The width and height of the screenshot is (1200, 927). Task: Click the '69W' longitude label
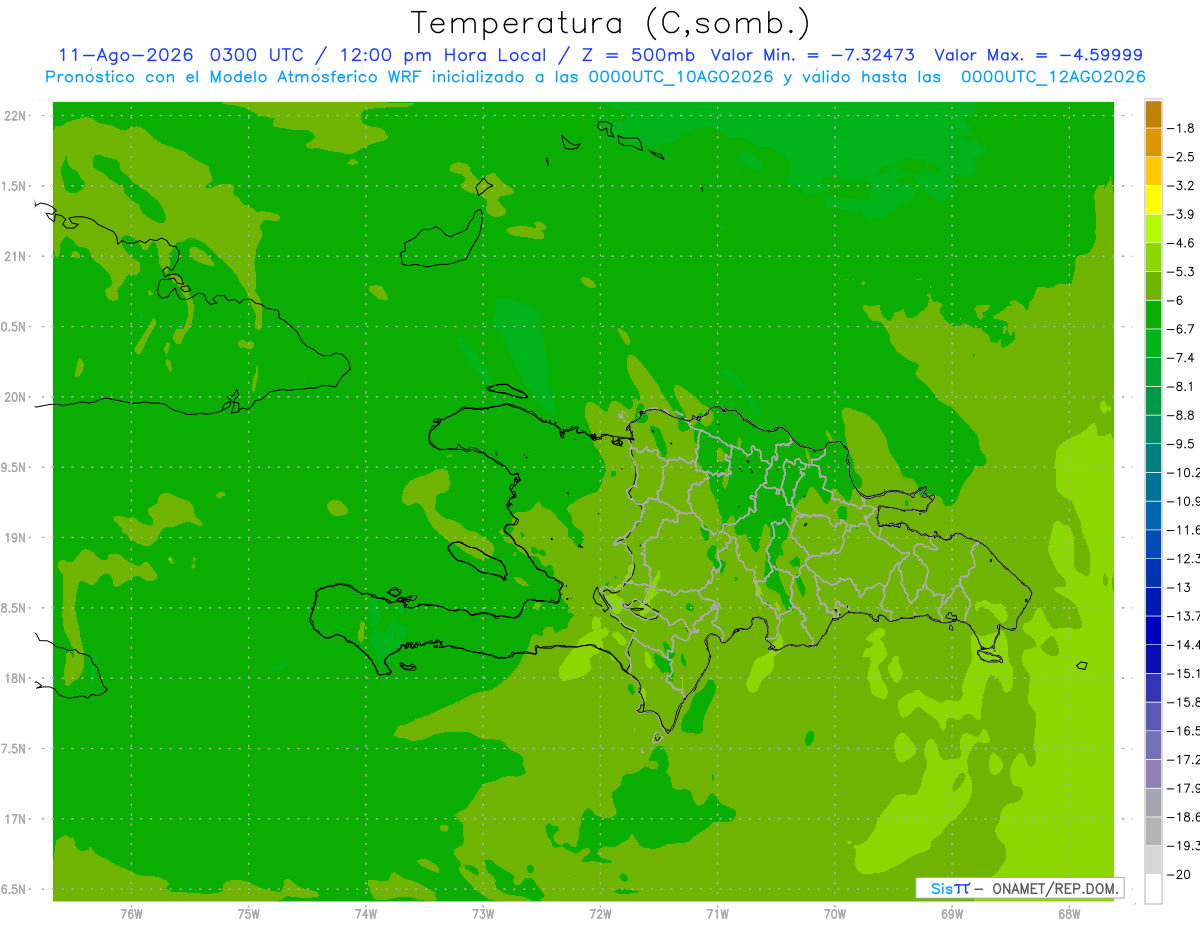[x=952, y=914]
